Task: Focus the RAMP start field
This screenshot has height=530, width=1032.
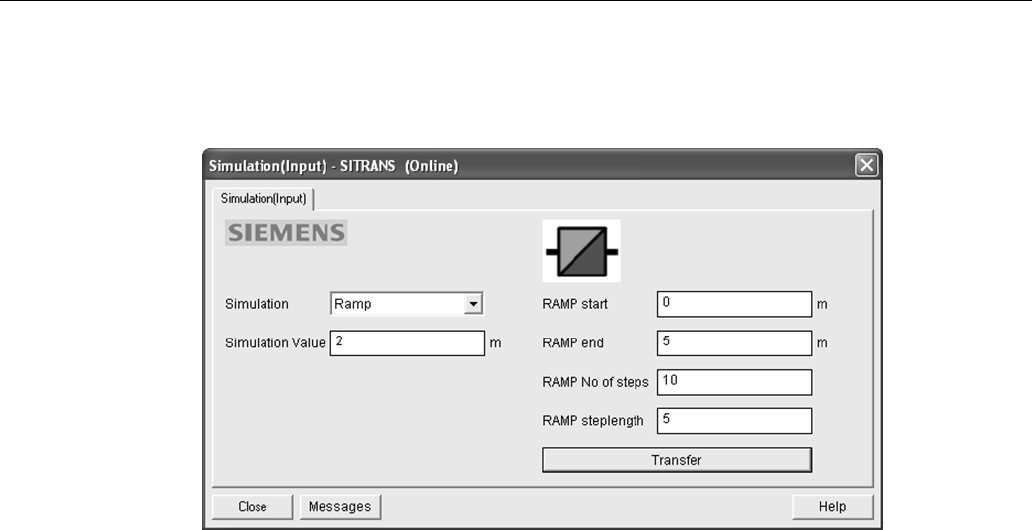Action: point(734,304)
